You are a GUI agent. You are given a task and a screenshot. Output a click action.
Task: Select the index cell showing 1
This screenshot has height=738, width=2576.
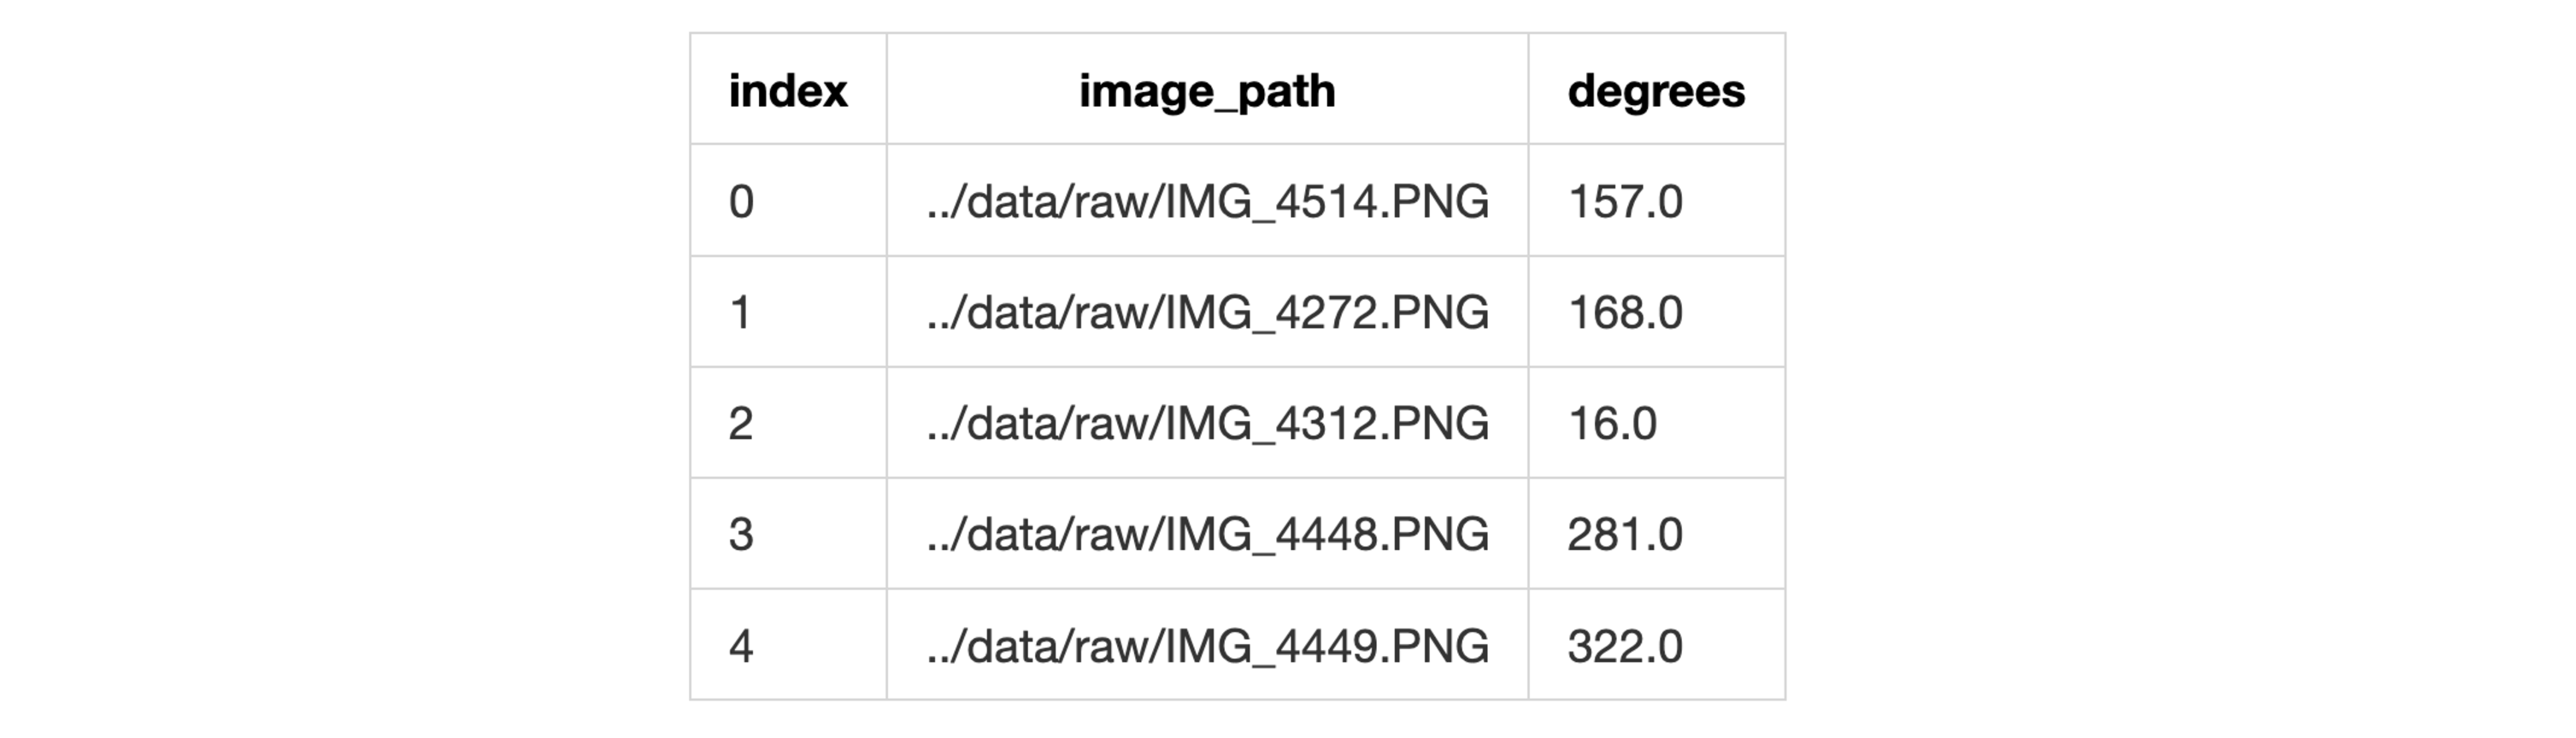coord(741,313)
